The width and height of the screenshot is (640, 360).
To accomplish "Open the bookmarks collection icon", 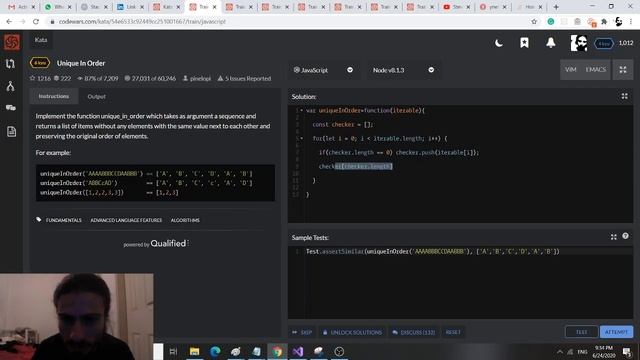I will (524, 42).
